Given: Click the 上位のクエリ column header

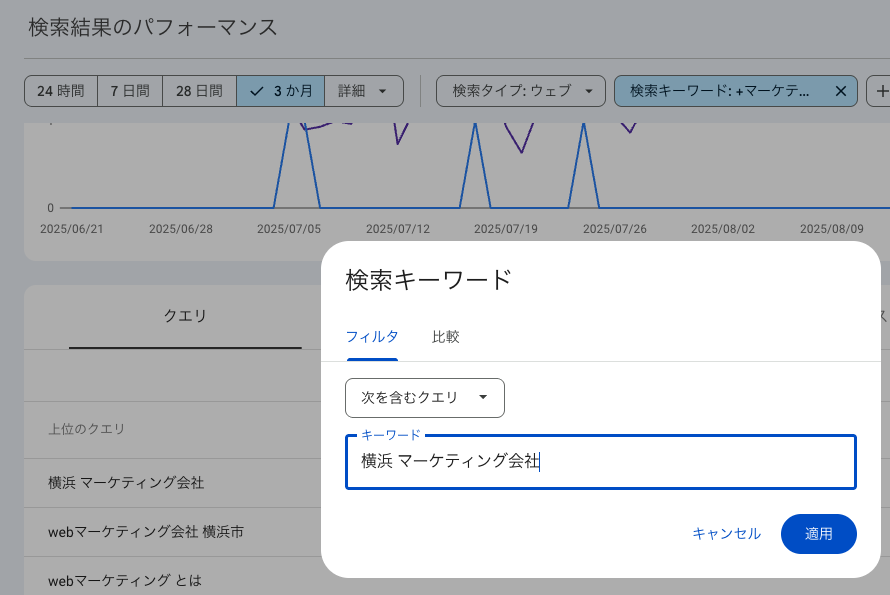Looking at the screenshot, I should click(87, 429).
